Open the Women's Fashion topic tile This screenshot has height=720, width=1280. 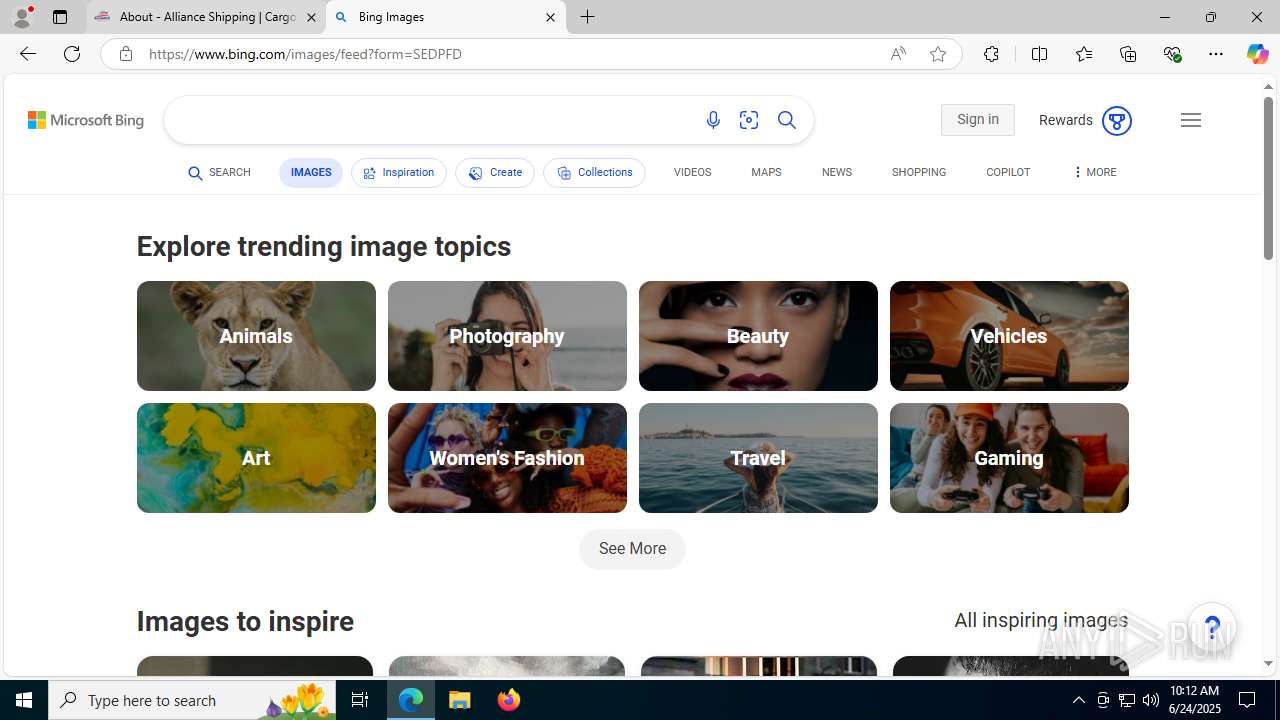pos(507,458)
